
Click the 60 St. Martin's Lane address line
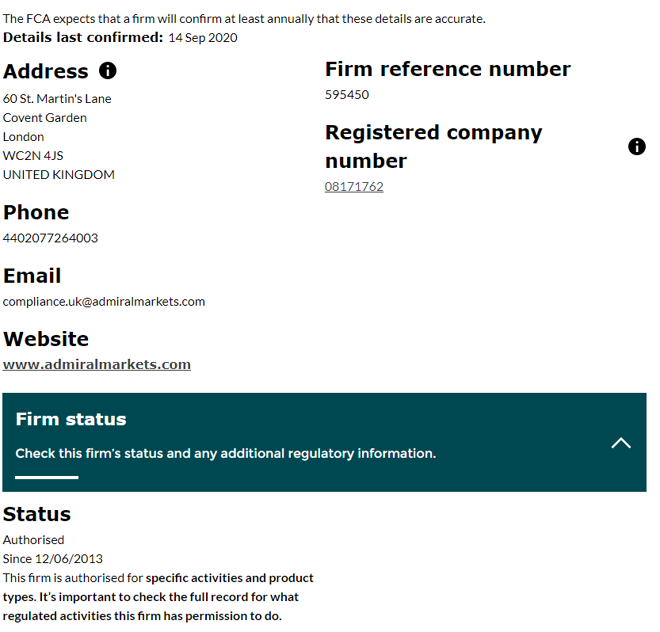tap(57, 99)
